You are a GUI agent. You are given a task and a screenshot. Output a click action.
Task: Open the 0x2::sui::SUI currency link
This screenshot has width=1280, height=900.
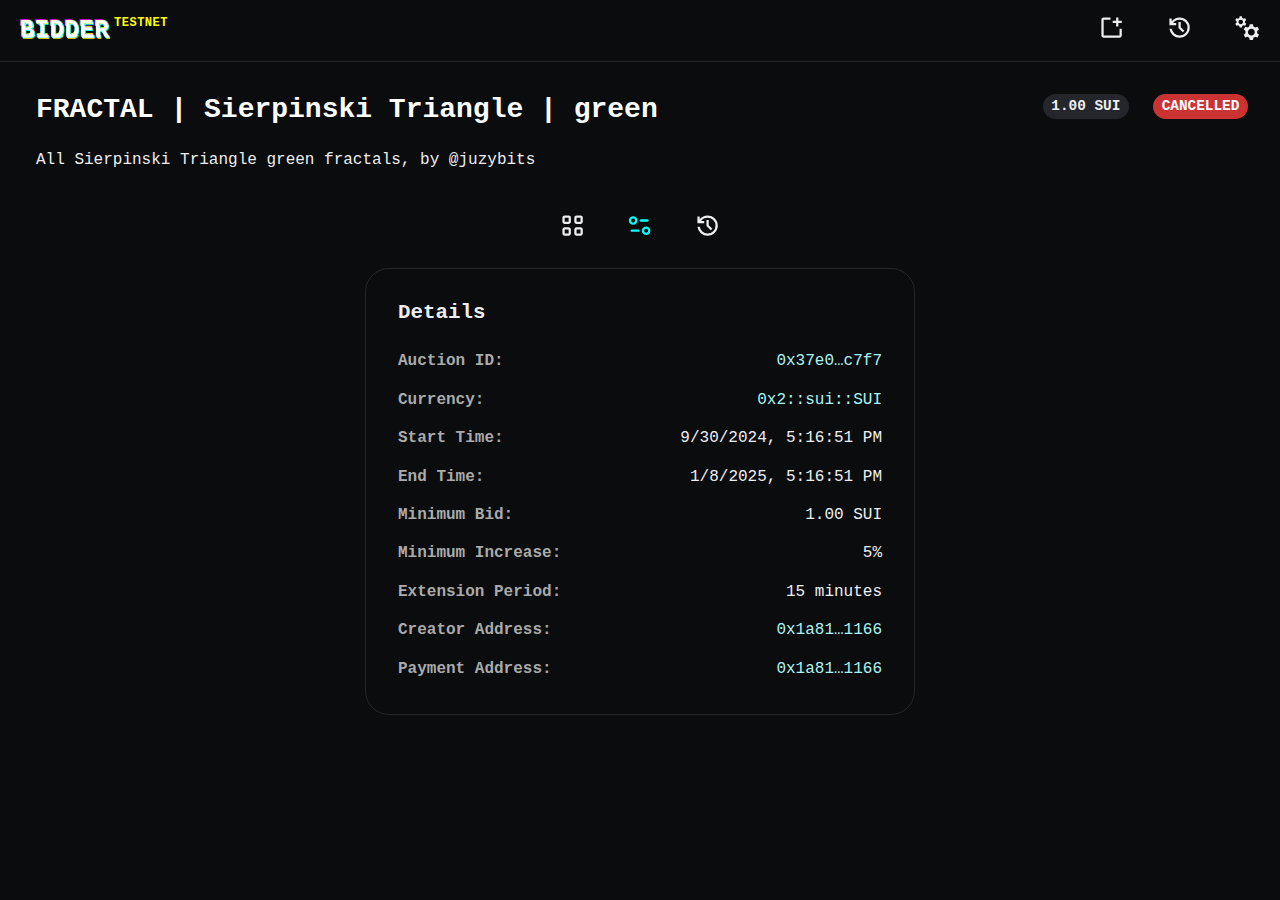tap(819, 399)
